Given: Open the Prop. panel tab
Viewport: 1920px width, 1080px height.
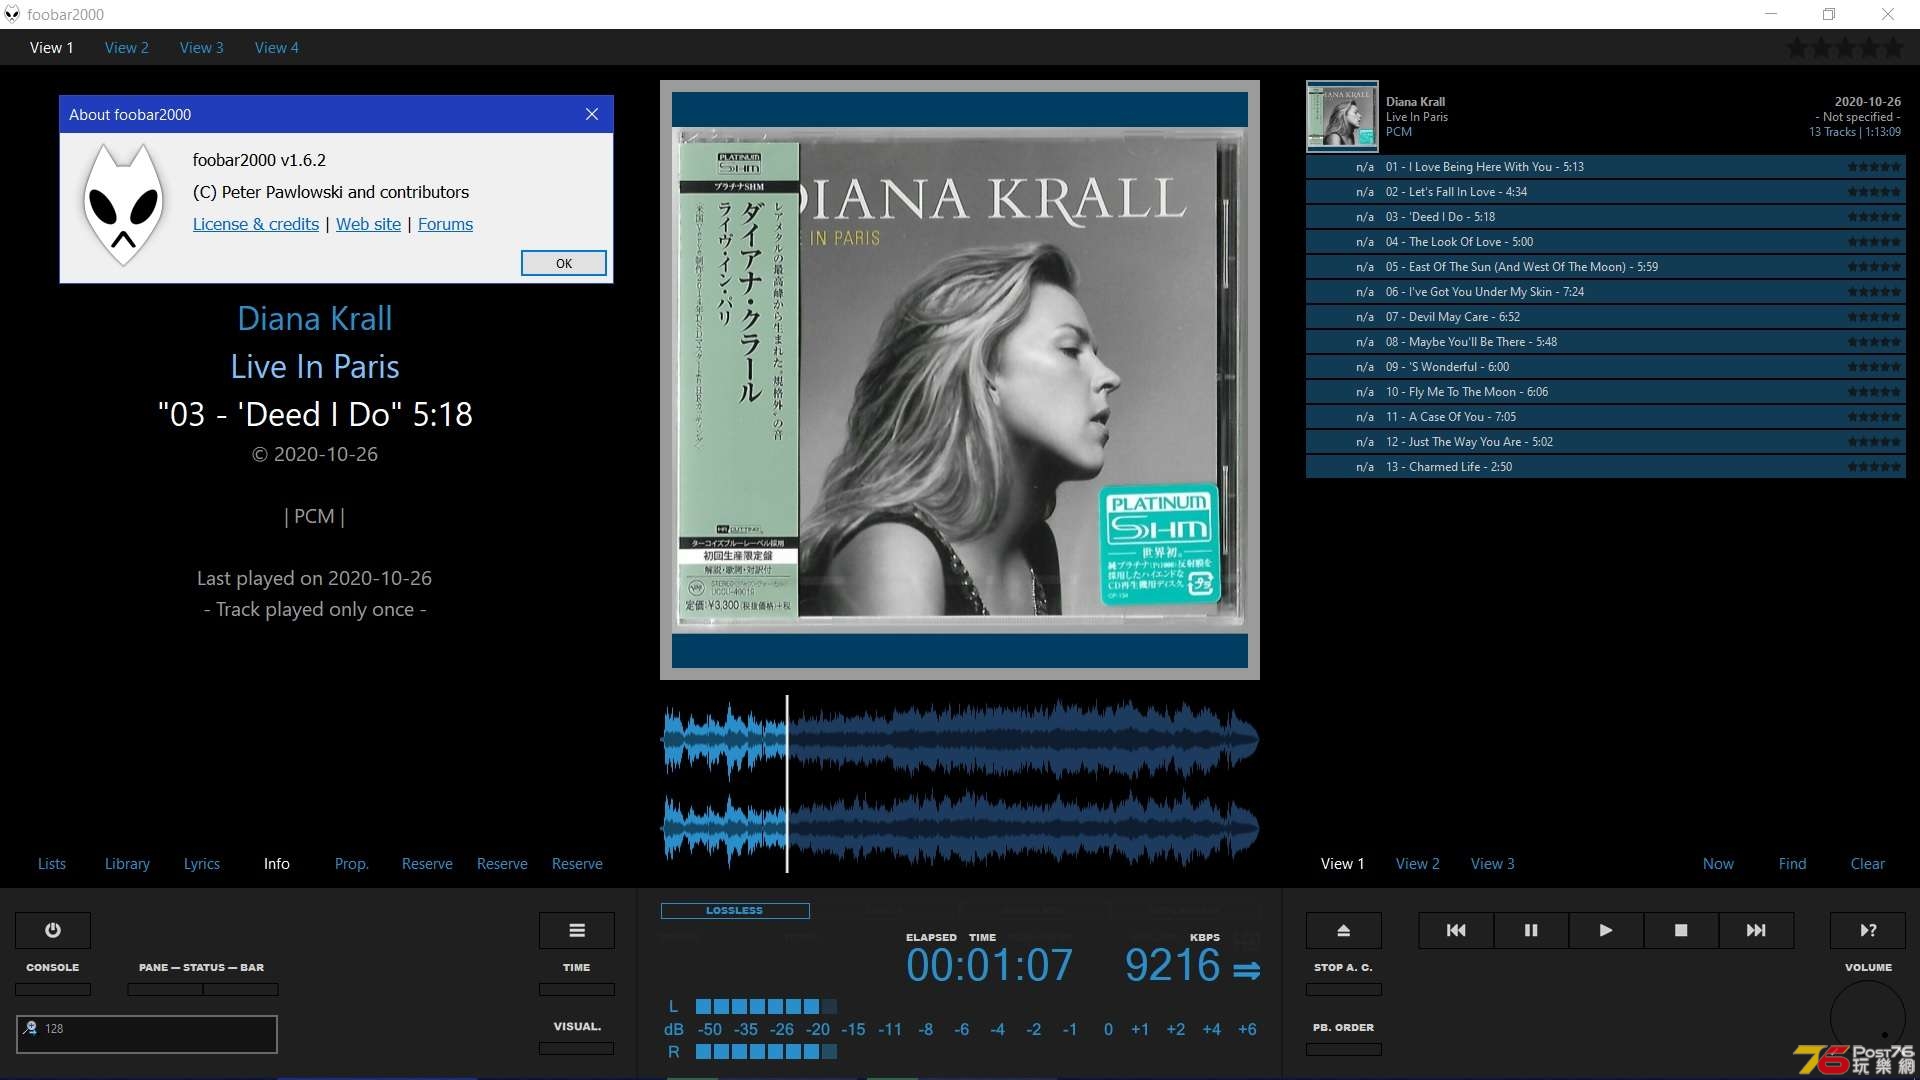Looking at the screenshot, I should [351, 864].
